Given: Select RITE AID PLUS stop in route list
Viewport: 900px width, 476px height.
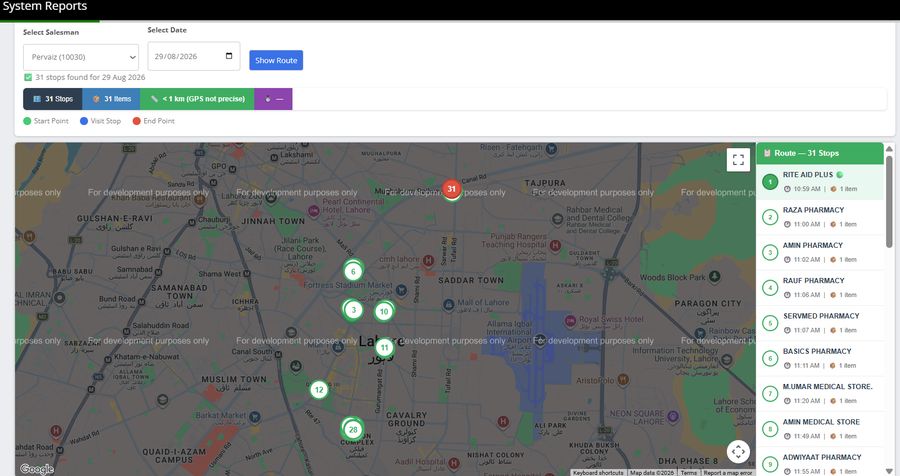Looking at the screenshot, I should (x=820, y=182).
